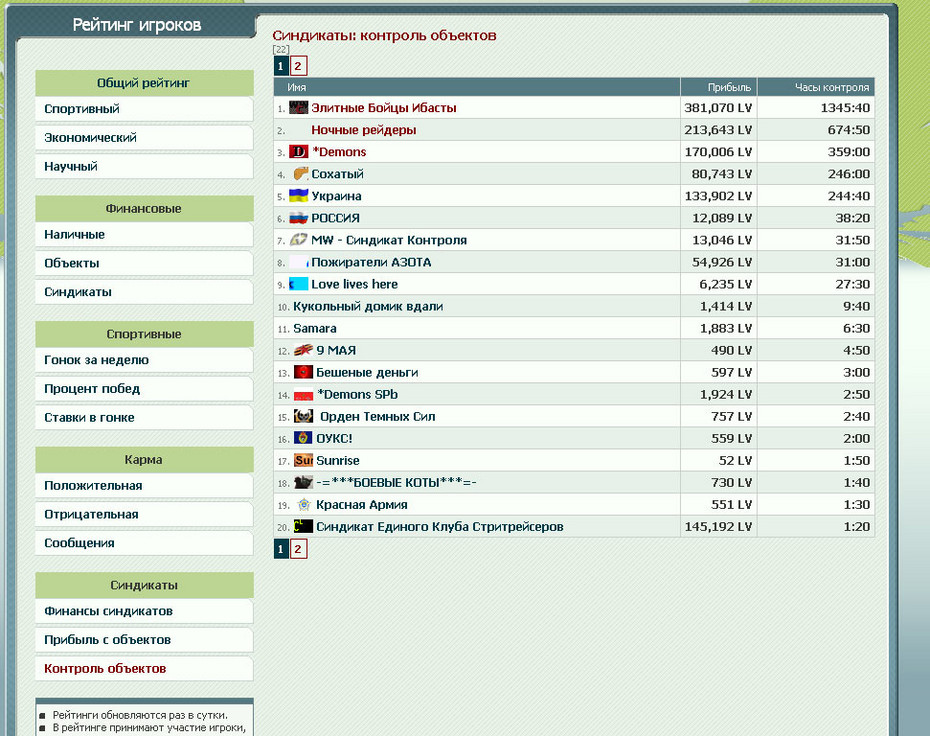930x736 pixels.
Task: Open the Ночные рейдеры syndicate link
Action: point(364,130)
